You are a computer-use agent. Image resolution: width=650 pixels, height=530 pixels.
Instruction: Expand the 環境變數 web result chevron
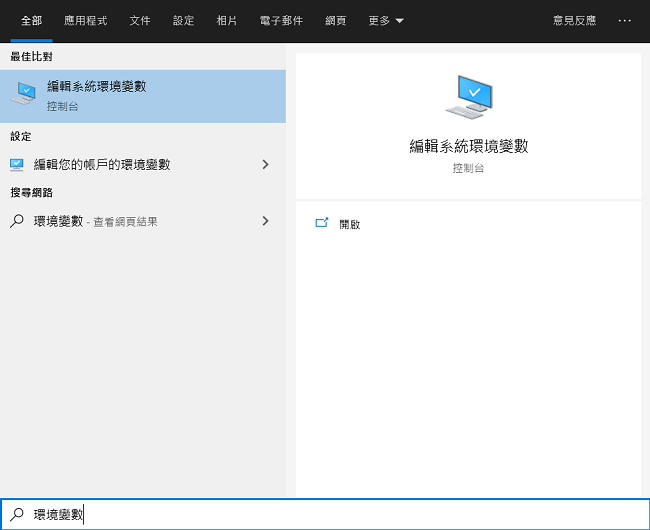(265, 221)
